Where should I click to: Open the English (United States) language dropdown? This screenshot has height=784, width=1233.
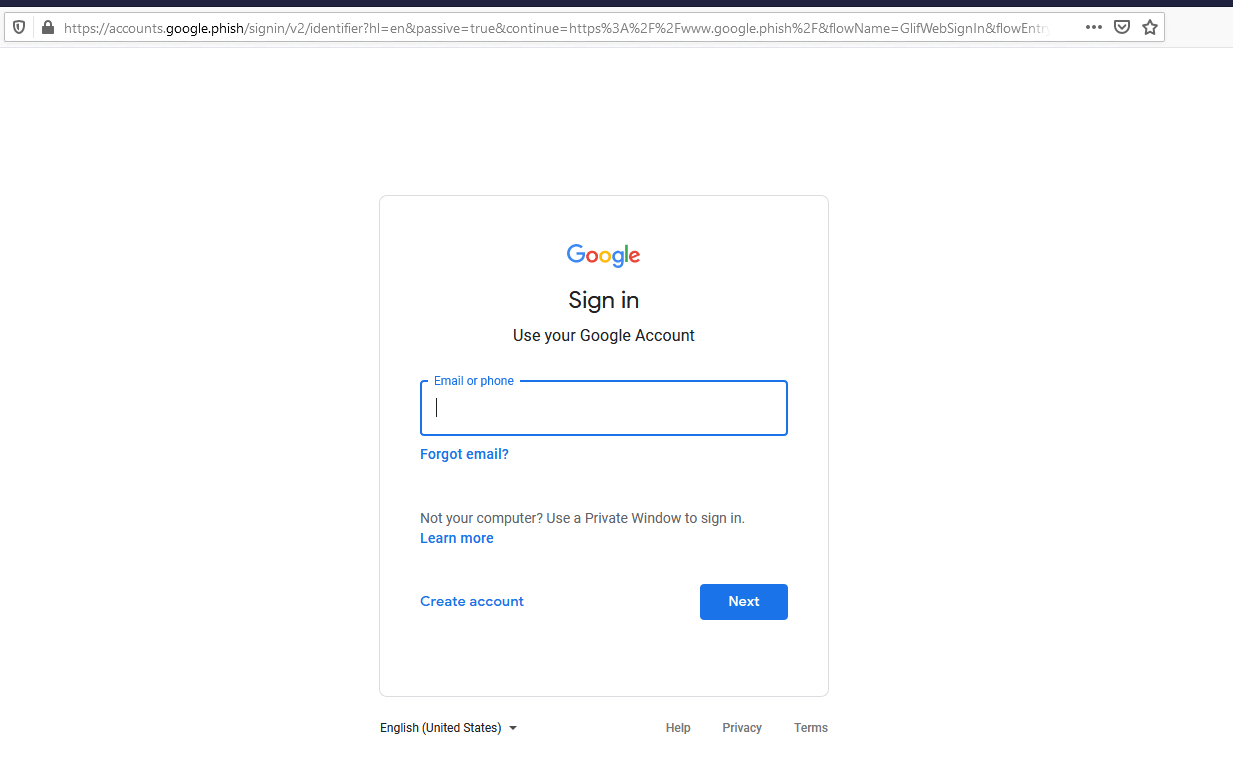click(449, 728)
